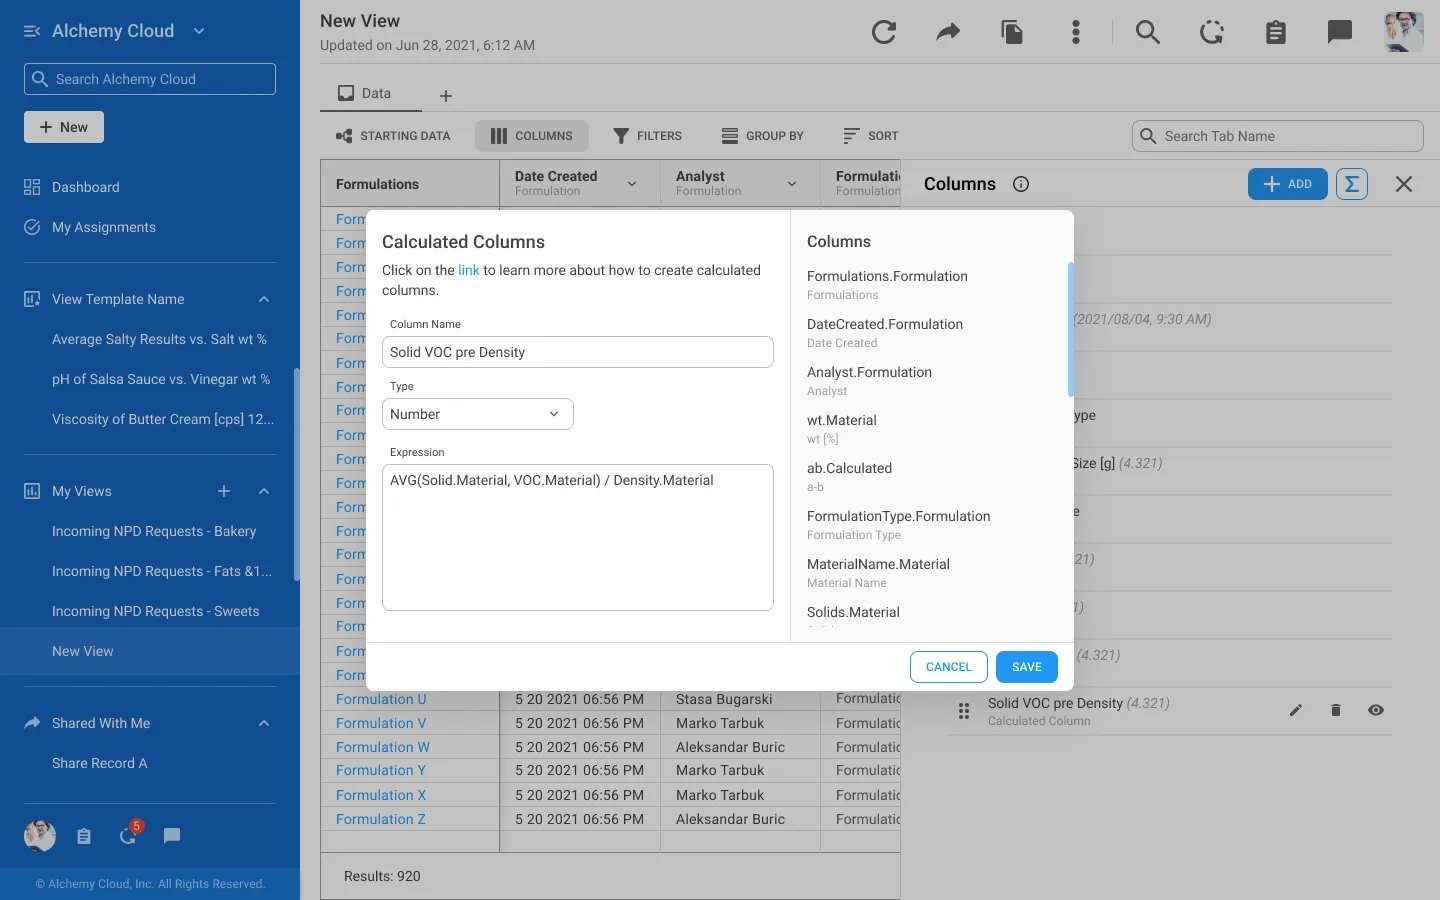The height and width of the screenshot is (900, 1440).
Task: Click the sigma calculated column icon
Action: pos(1352,184)
